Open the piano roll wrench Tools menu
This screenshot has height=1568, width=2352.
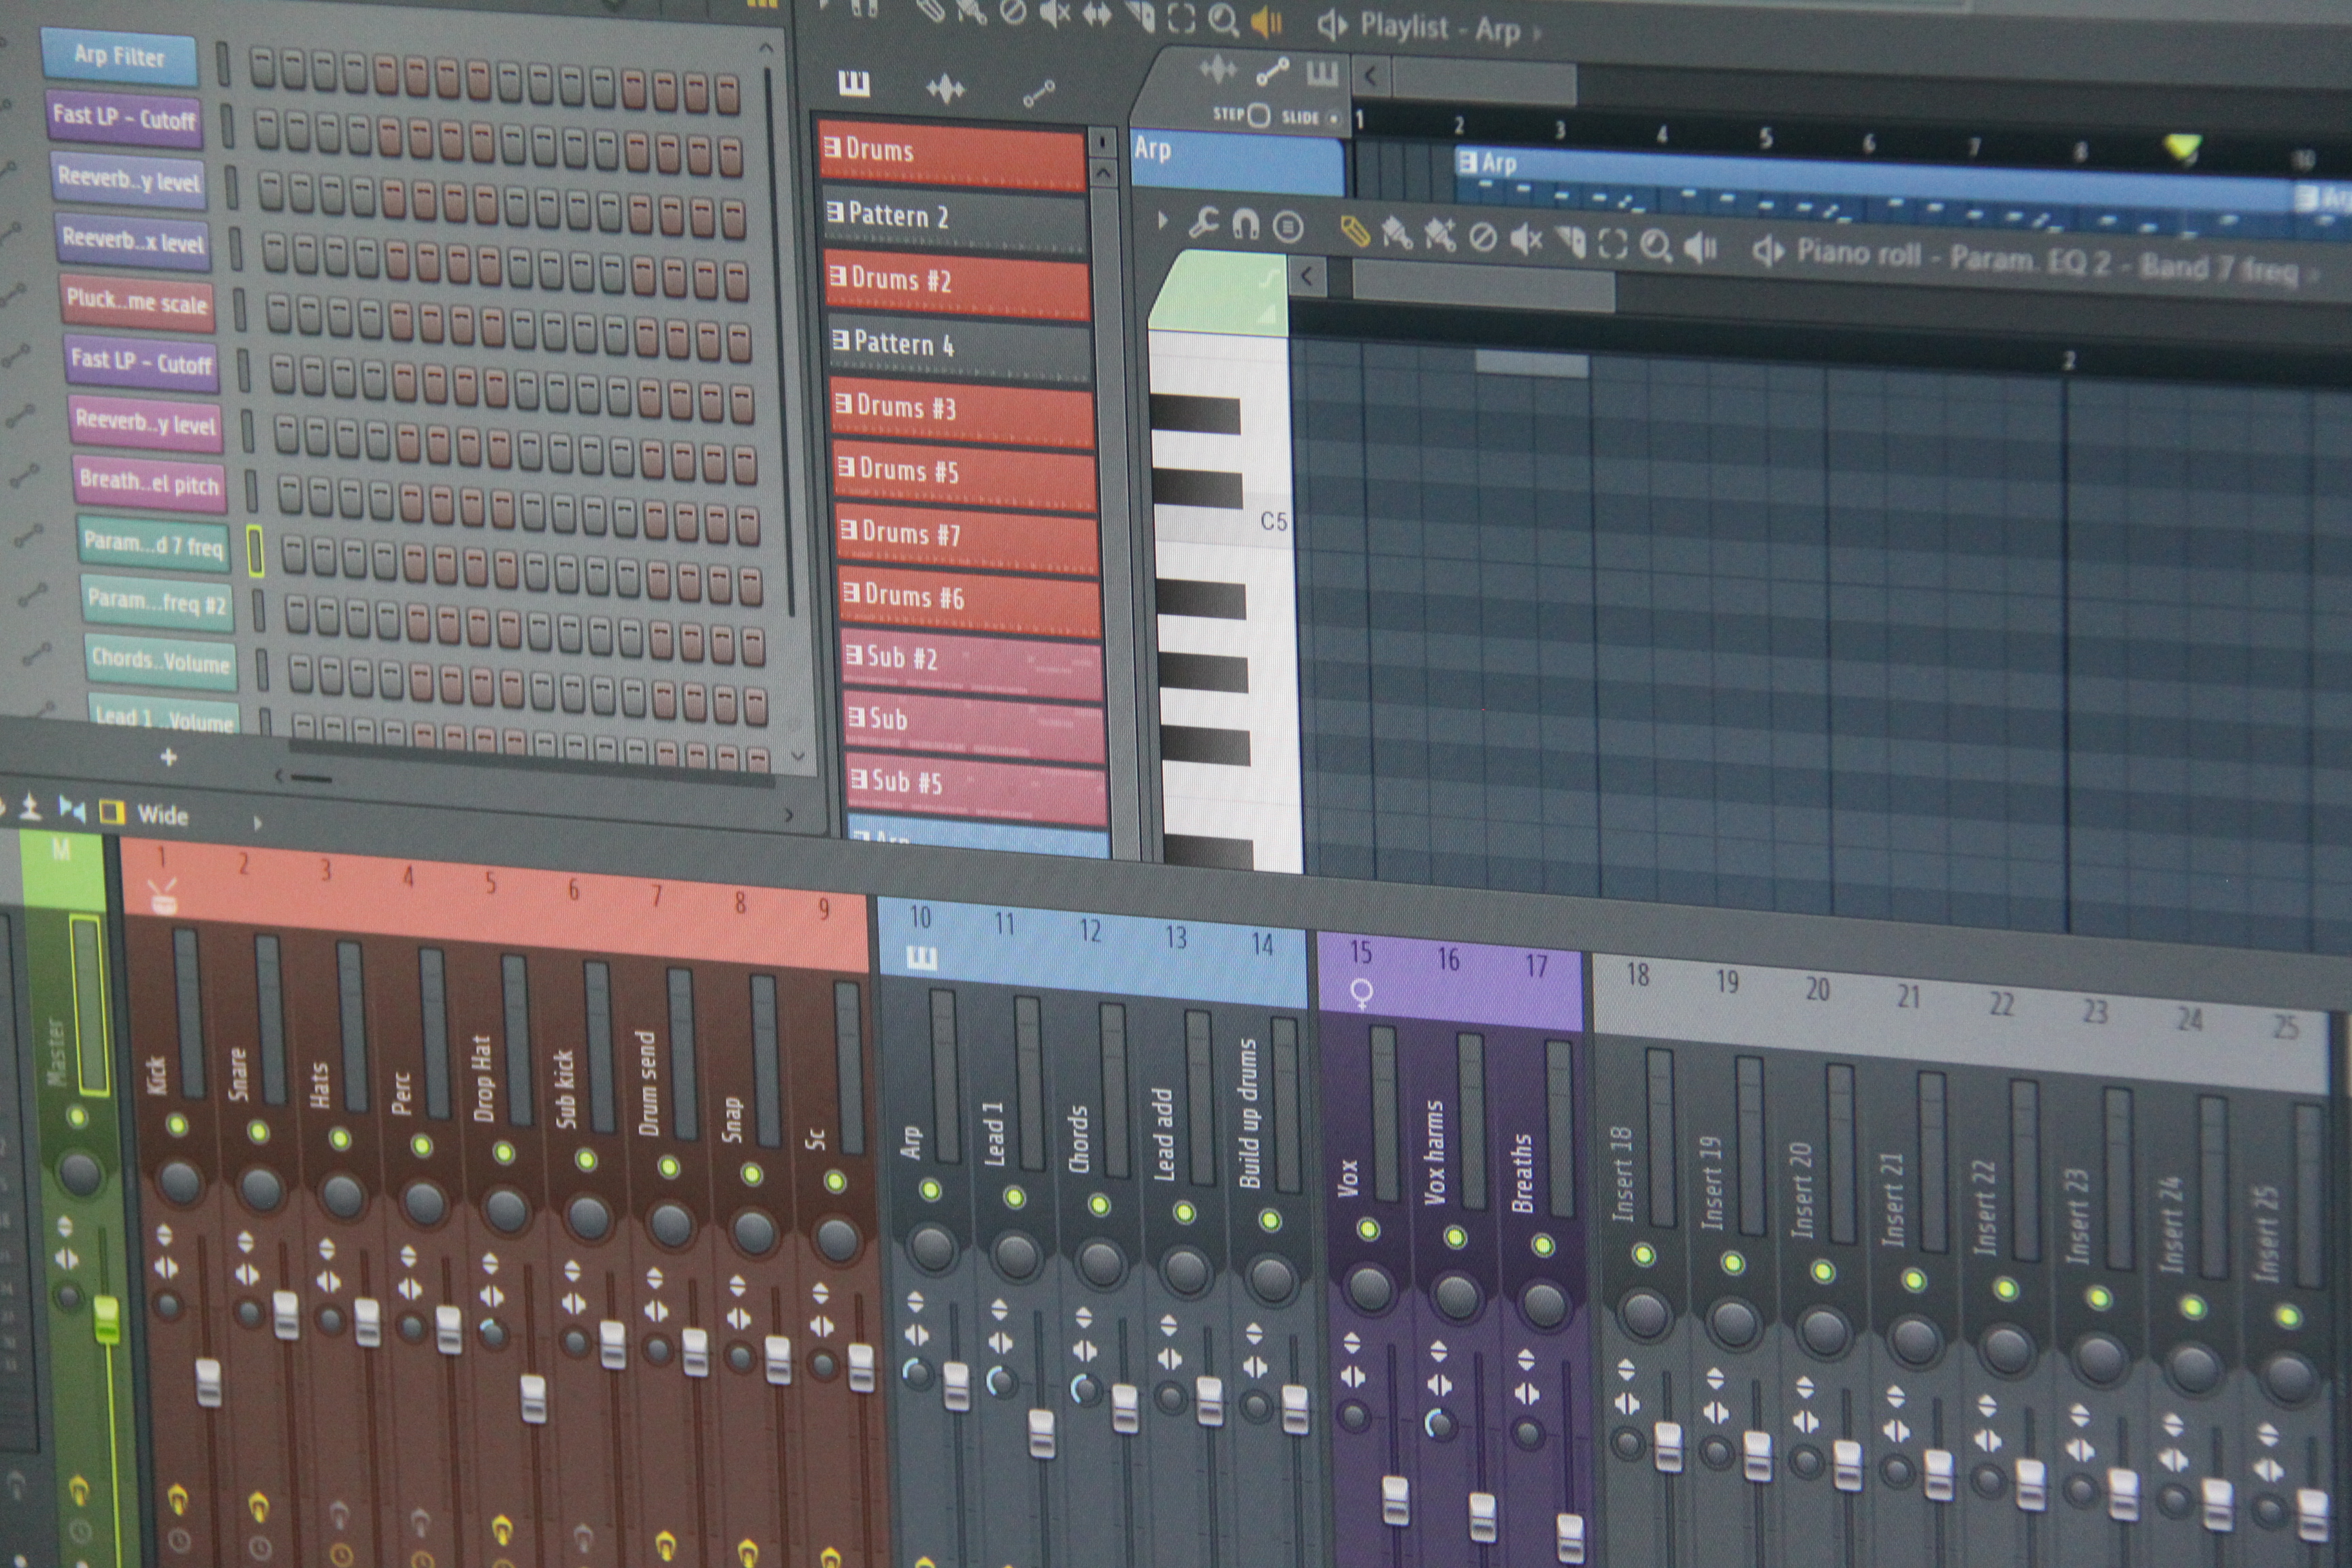[x=1203, y=222]
